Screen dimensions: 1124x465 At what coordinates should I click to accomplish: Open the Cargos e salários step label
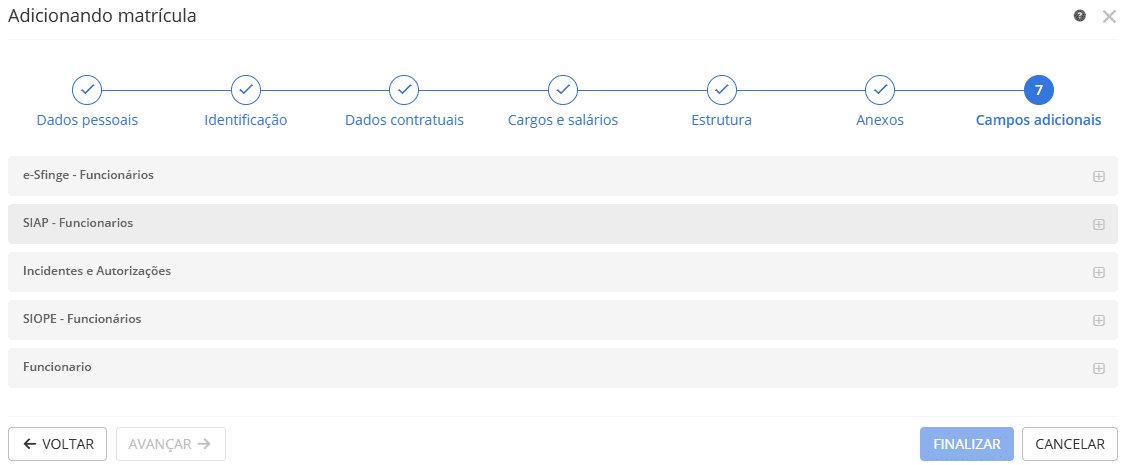click(563, 120)
